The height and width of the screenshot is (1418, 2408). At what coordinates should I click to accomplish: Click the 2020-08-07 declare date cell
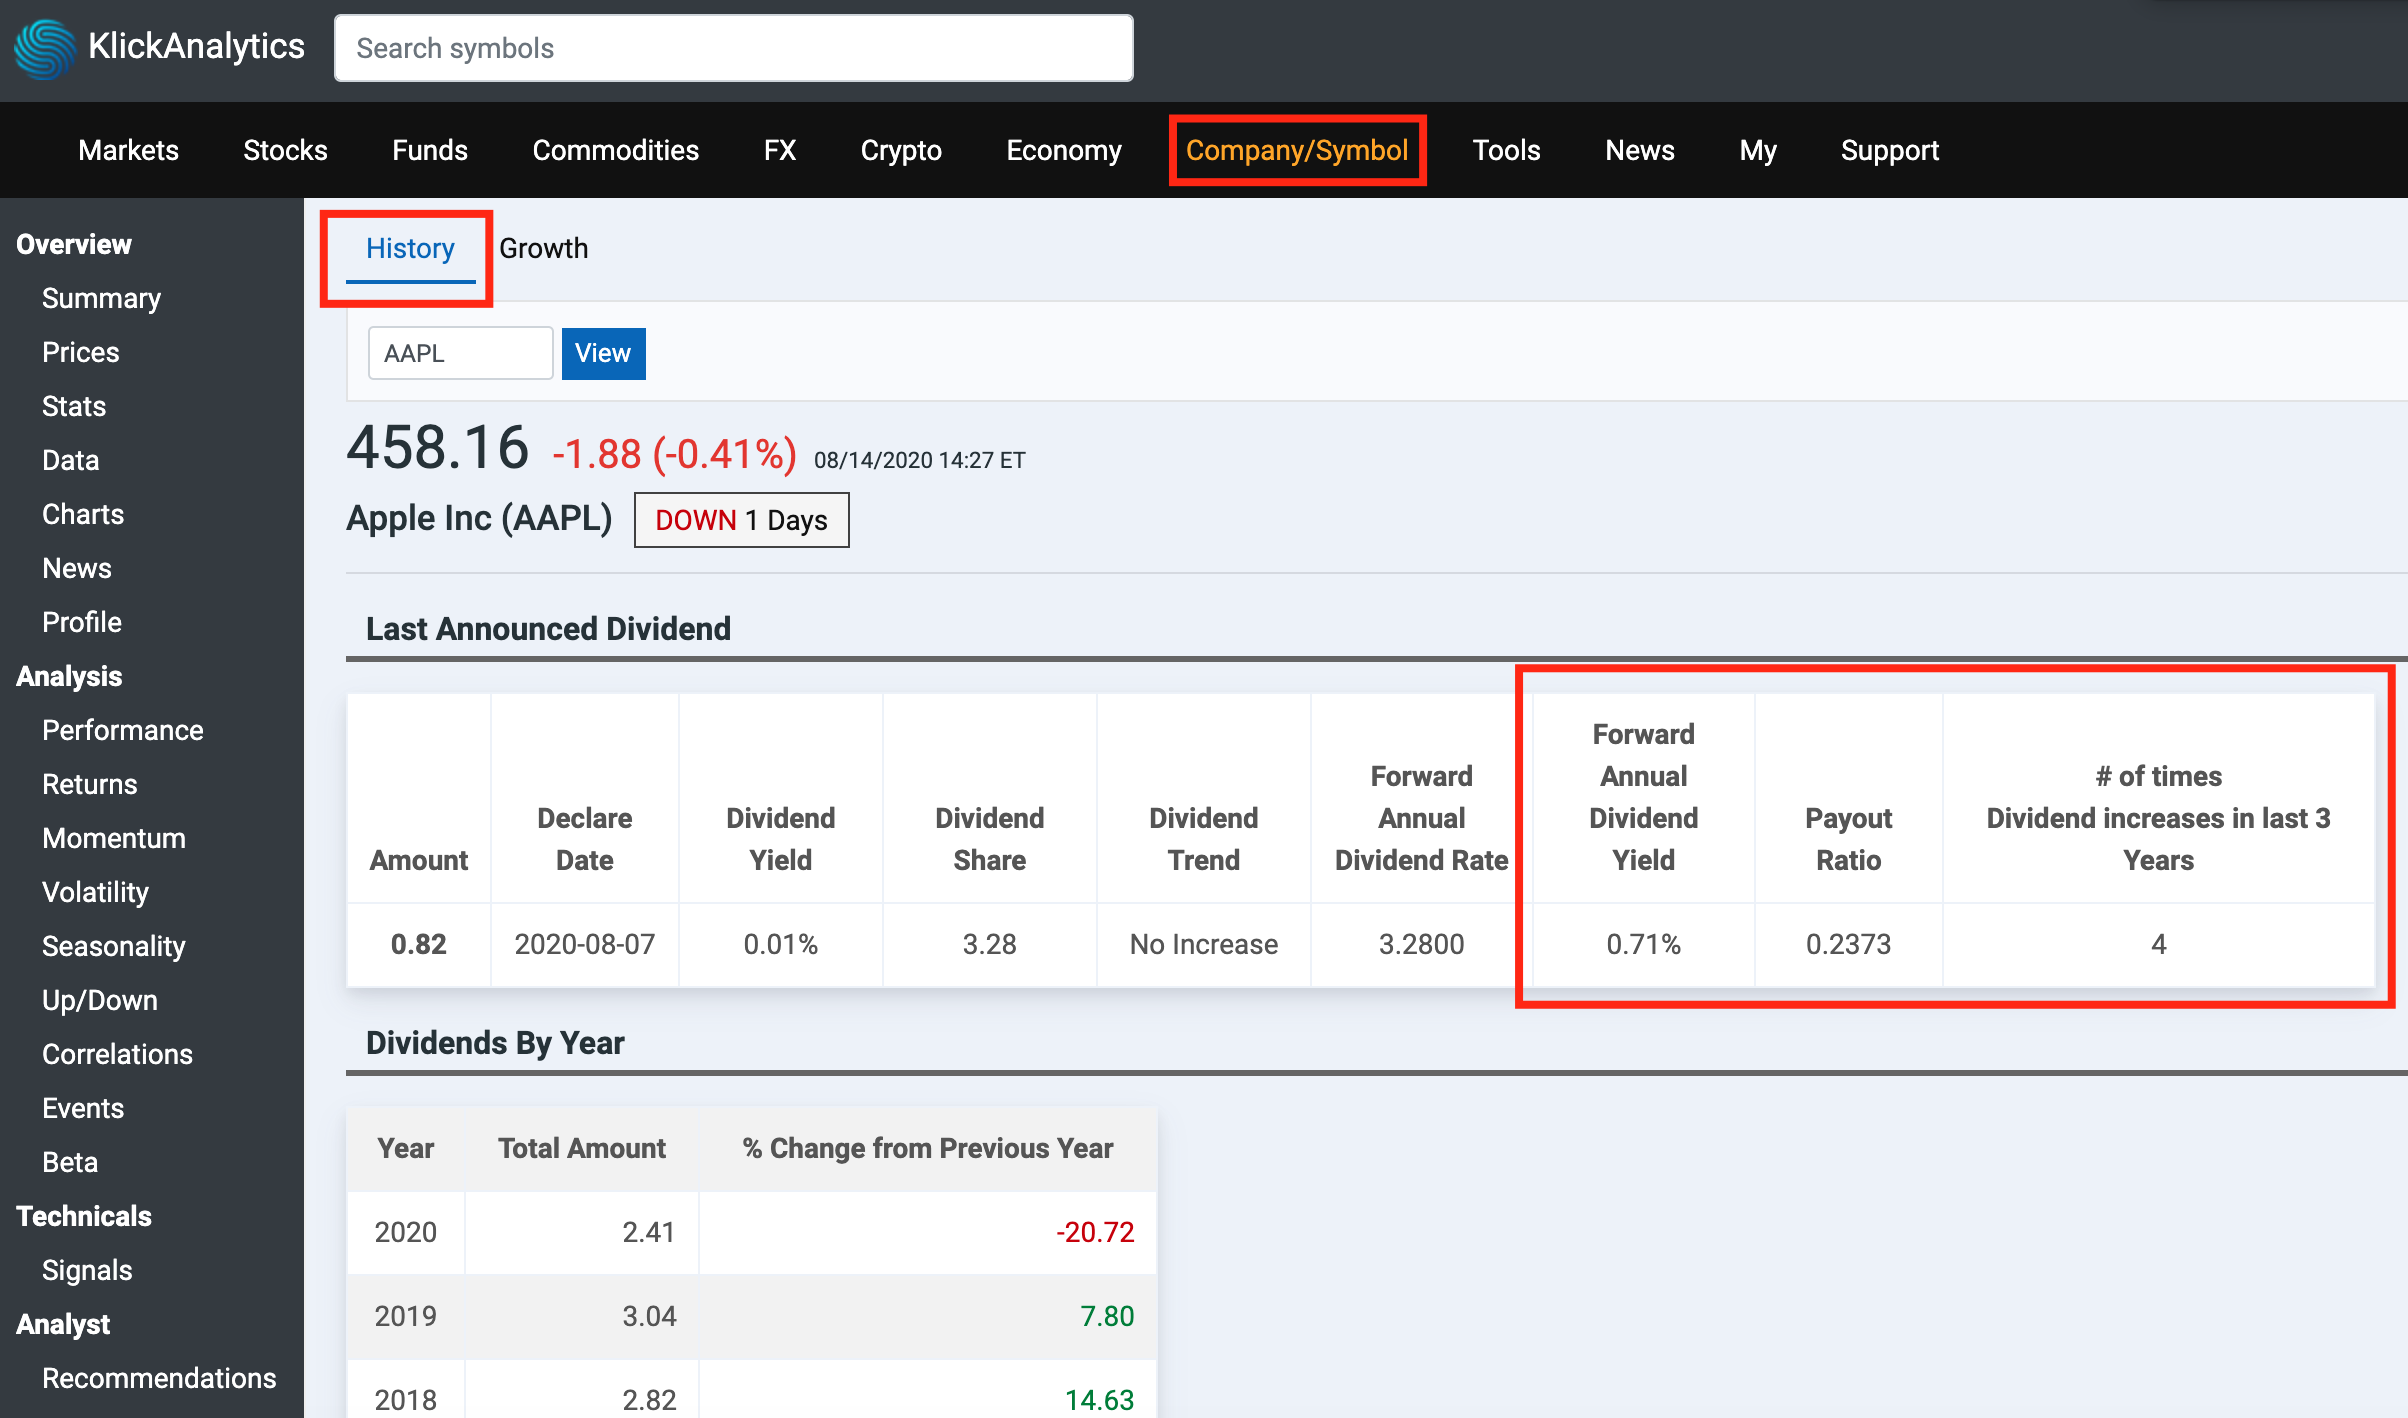(584, 944)
